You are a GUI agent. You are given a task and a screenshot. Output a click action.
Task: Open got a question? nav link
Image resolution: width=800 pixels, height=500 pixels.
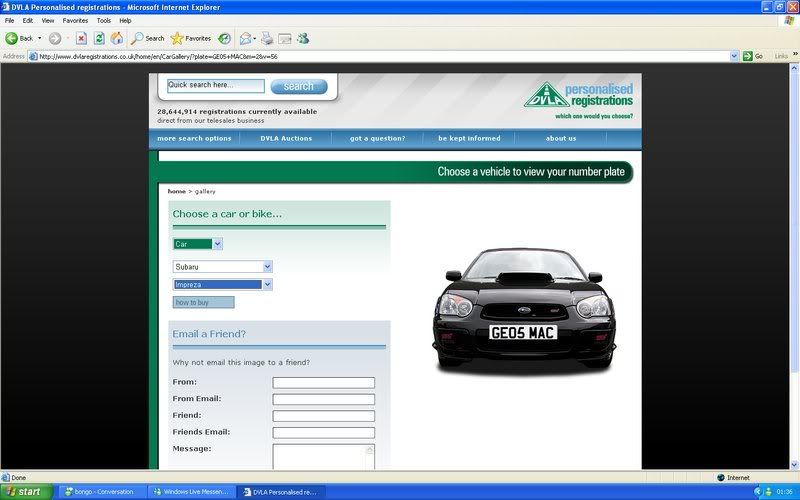pyautogui.click(x=378, y=138)
